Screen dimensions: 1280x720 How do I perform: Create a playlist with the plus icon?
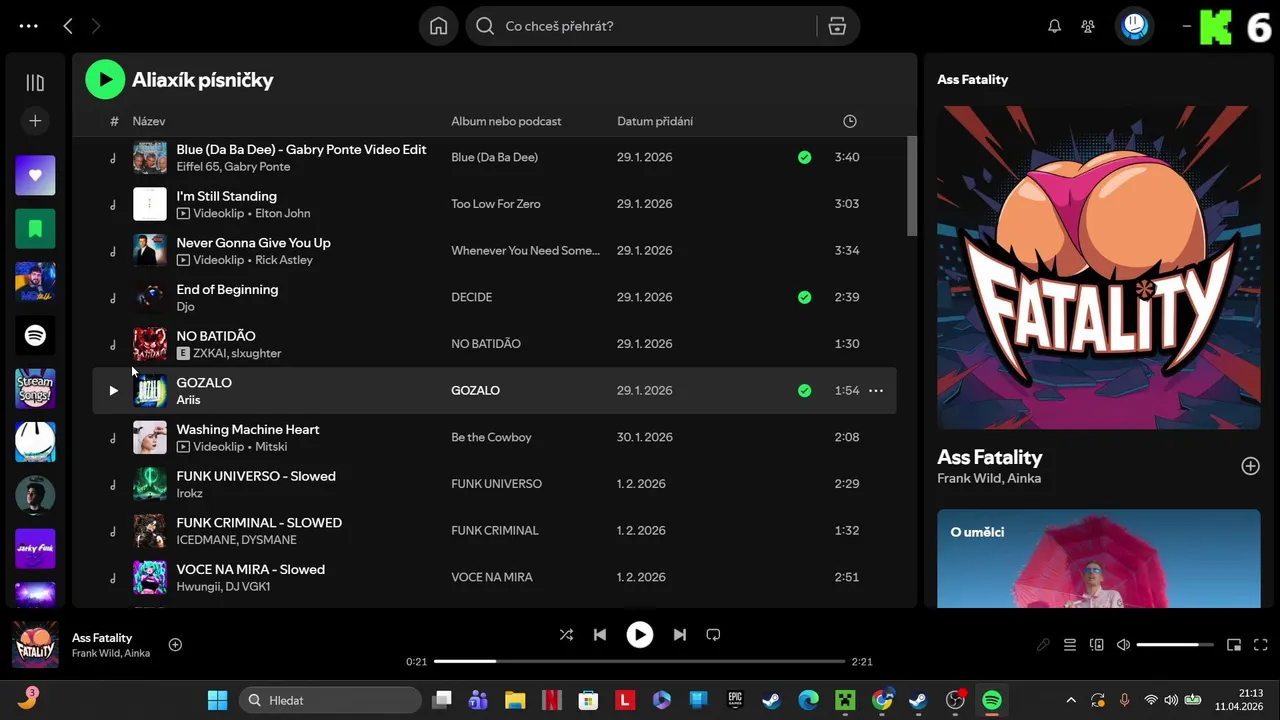[x=35, y=121]
